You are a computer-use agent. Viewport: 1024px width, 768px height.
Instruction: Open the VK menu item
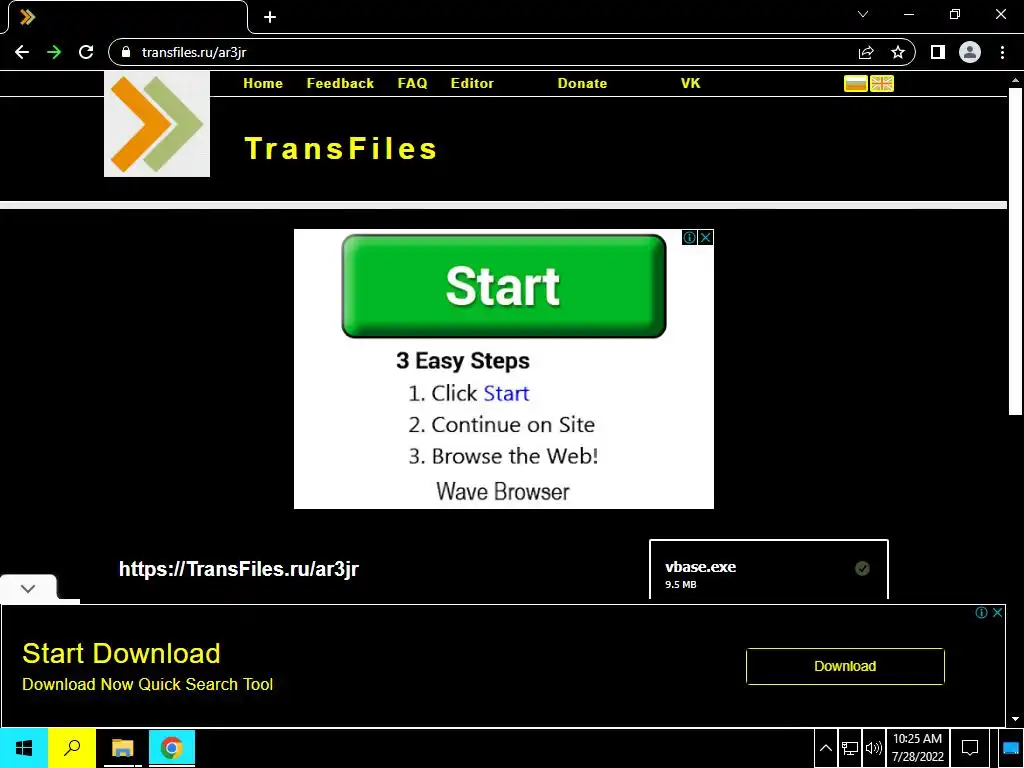coord(690,84)
